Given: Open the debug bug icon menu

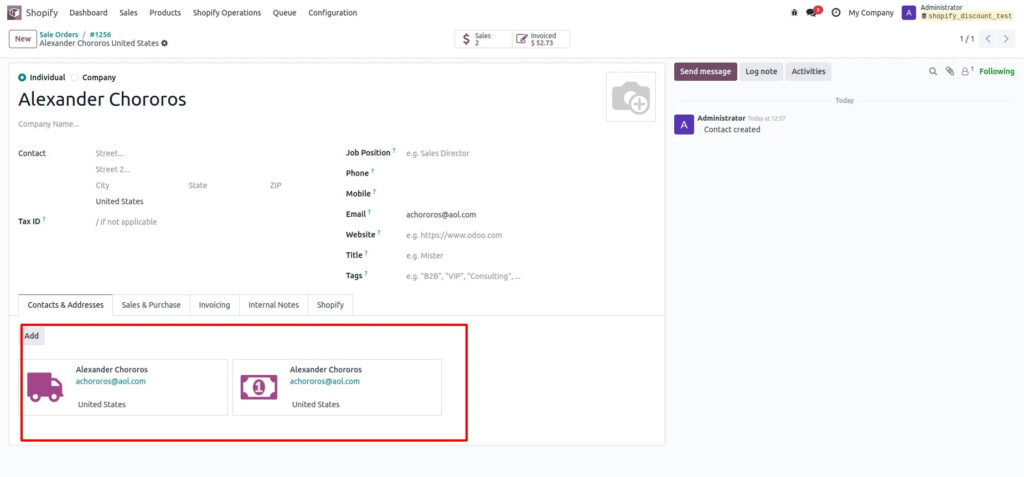Looking at the screenshot, I should point(795,13).
